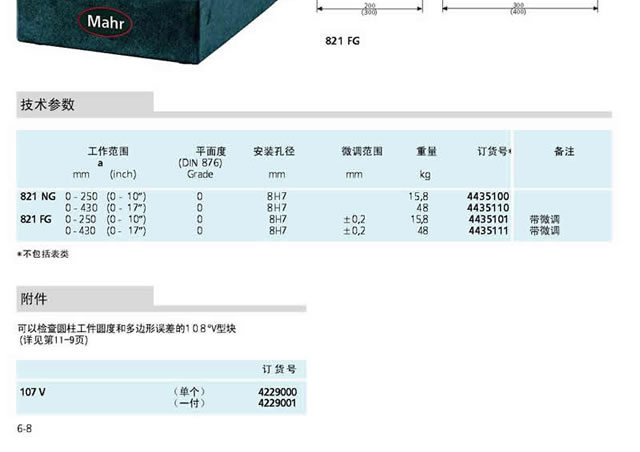Click the '安装孔径' column header
This screenshot has height=452, width=640.
pos(274,151)
